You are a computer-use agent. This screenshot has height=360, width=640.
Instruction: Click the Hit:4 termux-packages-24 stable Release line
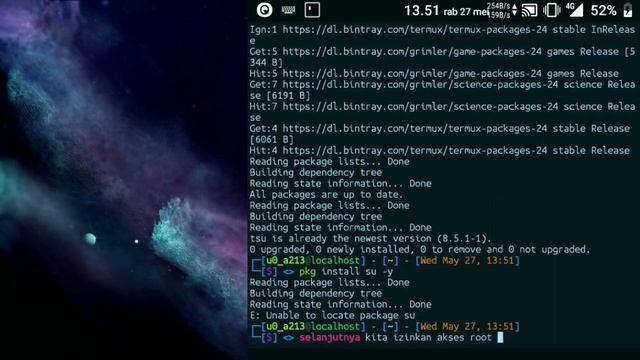point(440,150)
